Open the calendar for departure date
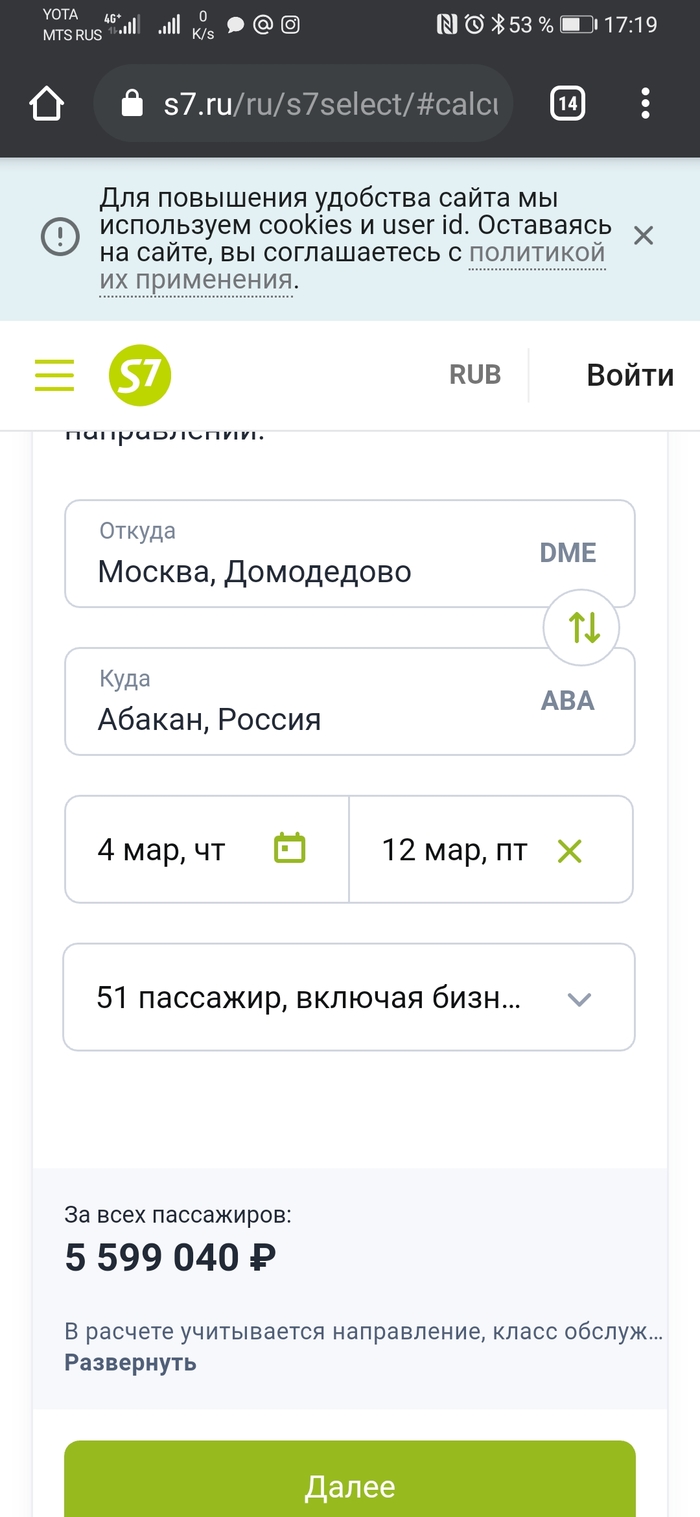Screen dimensions: 700x1517 coord(289,849)
